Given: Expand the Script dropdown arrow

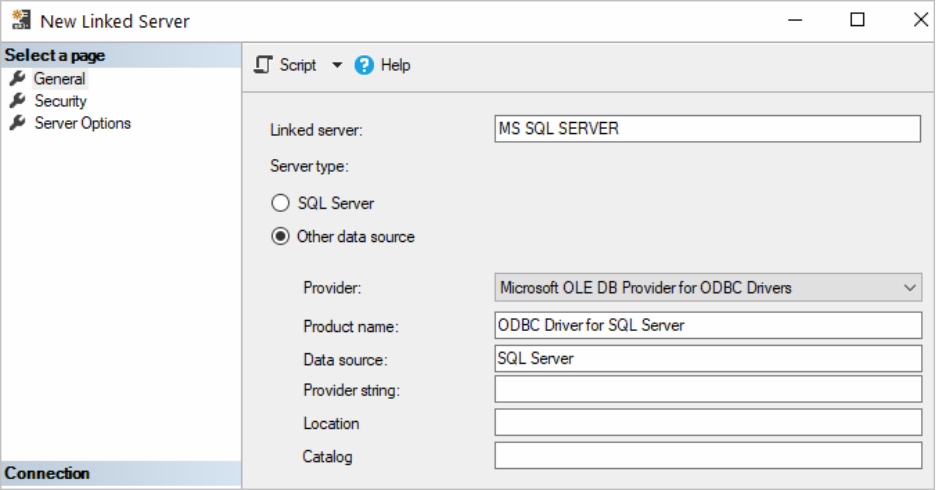Looking at the screenshot, I should [336, 65].
